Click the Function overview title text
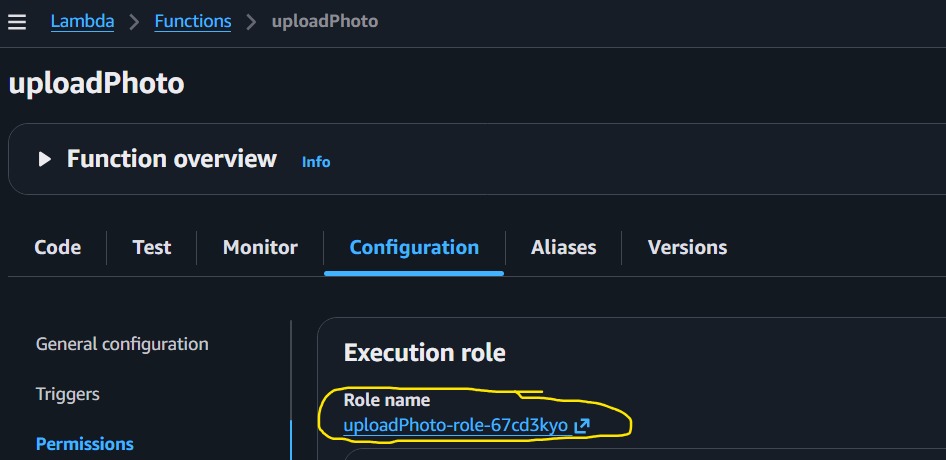 pyautogui.click(x=172, y=159)
